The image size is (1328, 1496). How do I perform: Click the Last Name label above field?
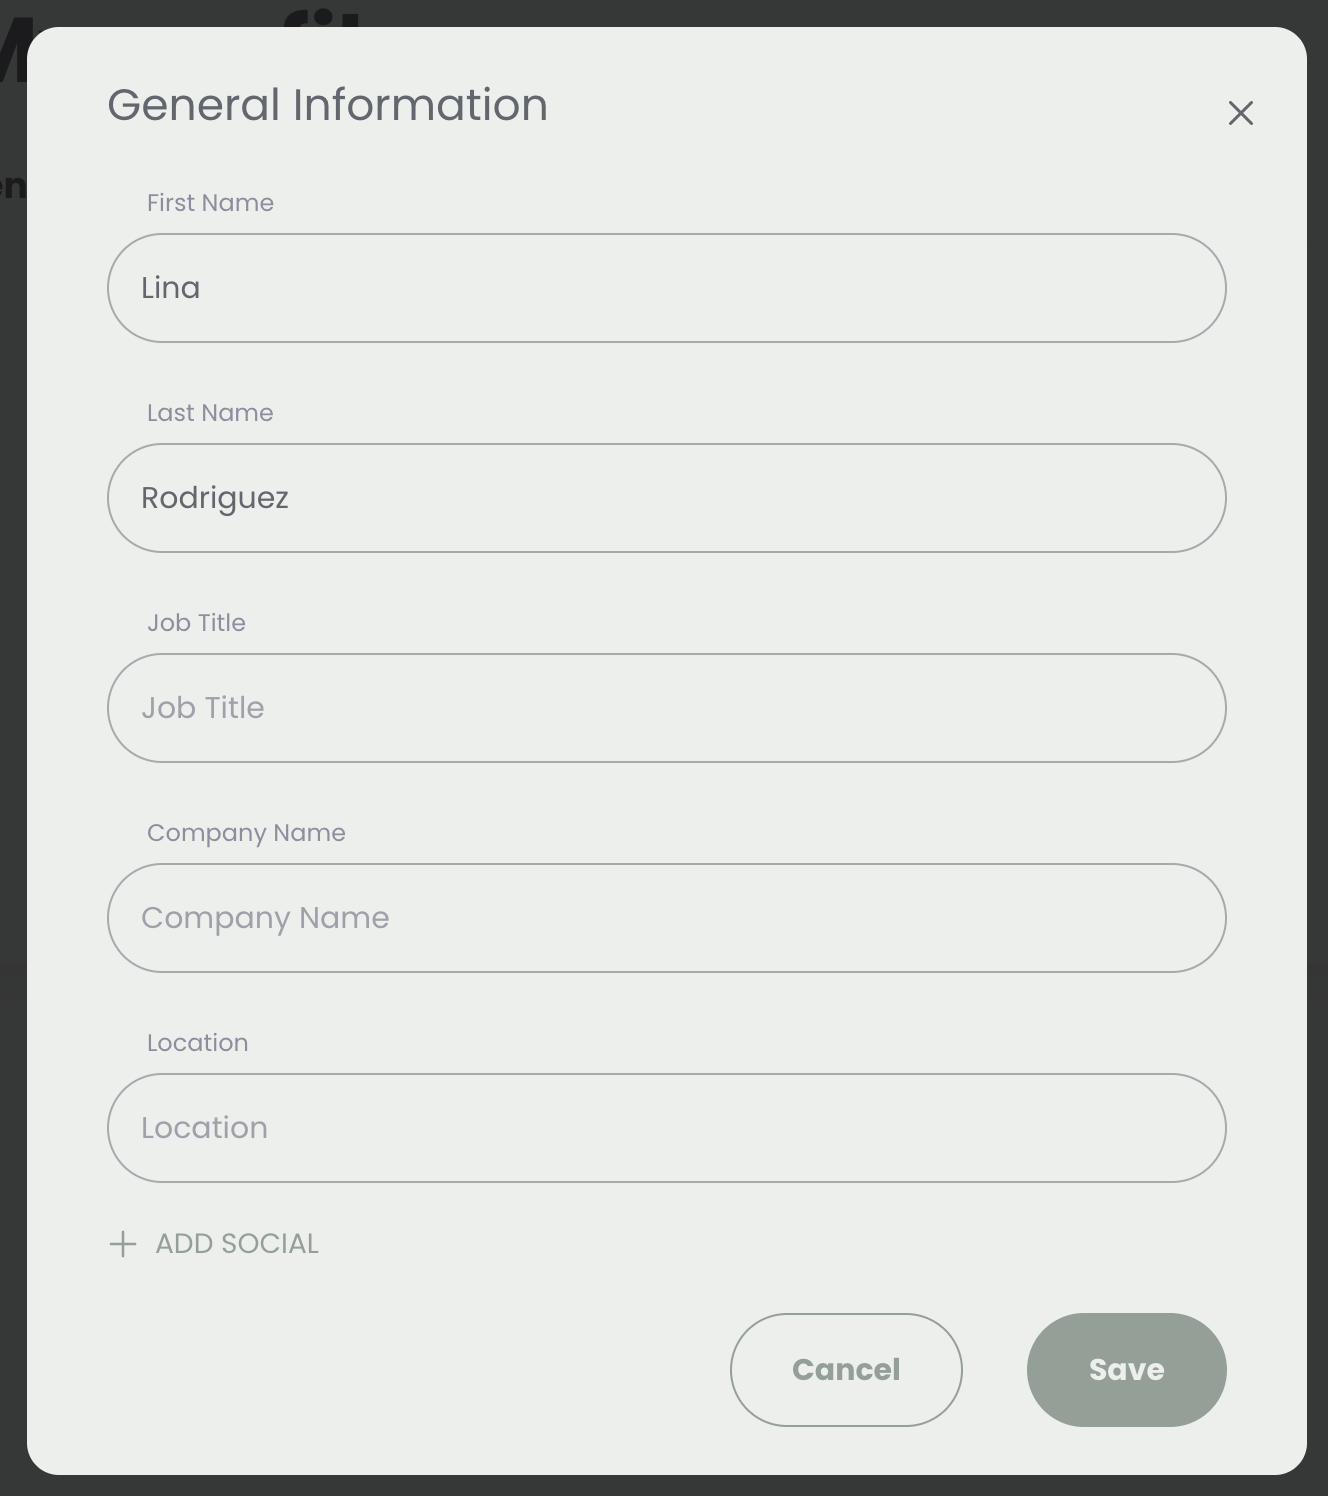pos(210,413)
